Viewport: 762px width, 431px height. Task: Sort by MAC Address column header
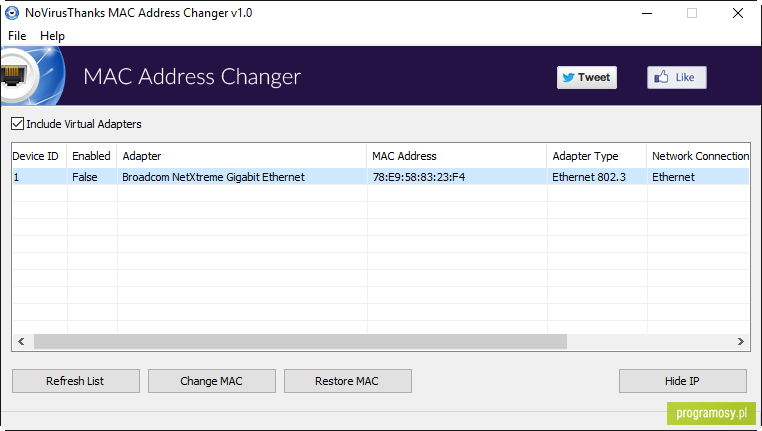pyautogui.click(x=457, y=156)
